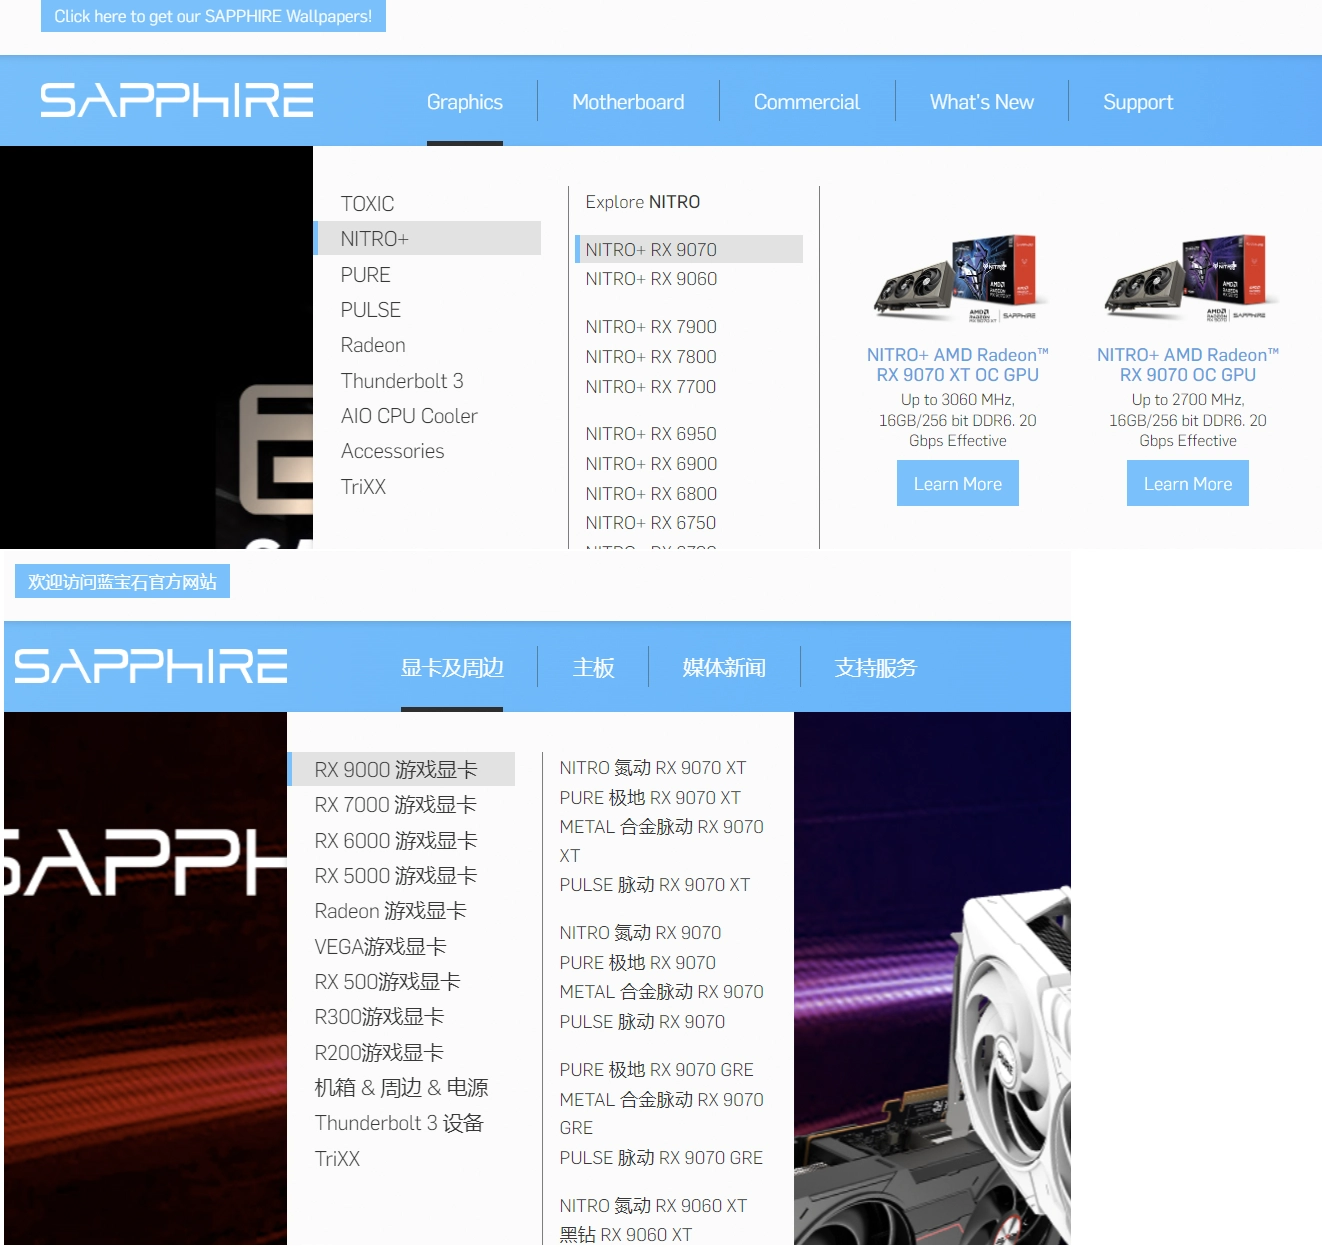Choose NITRO+ RX 7900 series
The height and width of the screenshot is (1247, 1322).
651,327
